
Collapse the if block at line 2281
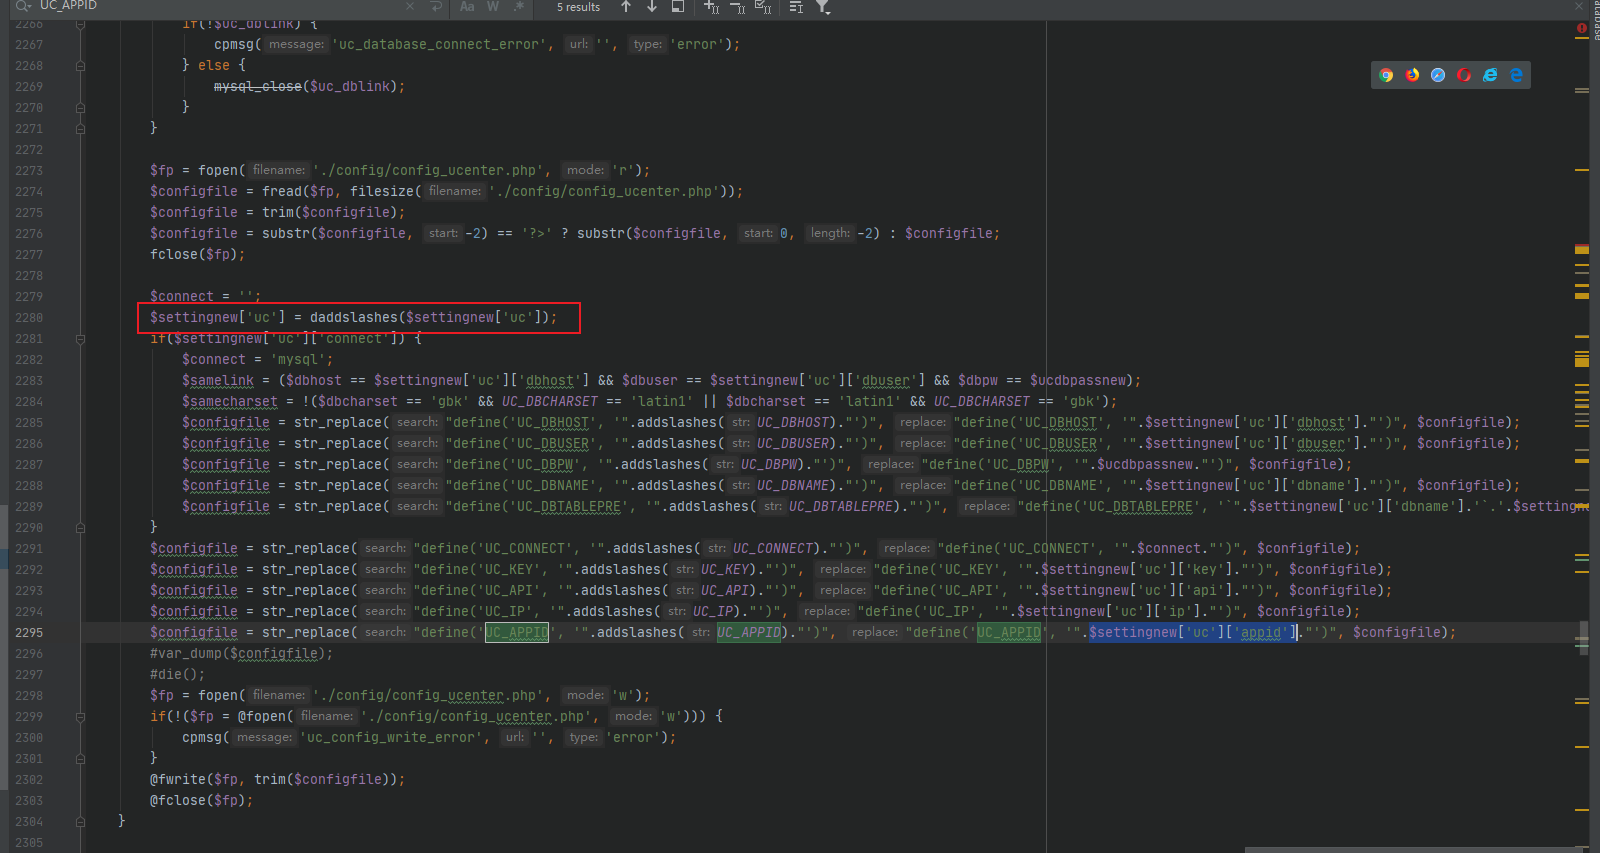point(80,339)
